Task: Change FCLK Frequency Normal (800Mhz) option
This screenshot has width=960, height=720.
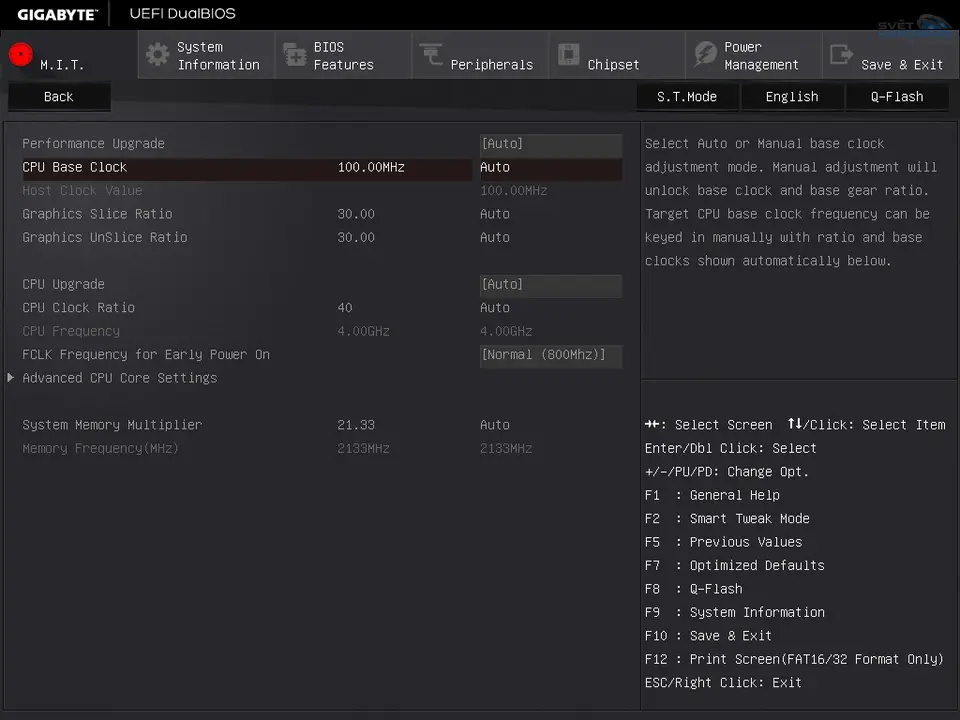Action: click(550, 355)
